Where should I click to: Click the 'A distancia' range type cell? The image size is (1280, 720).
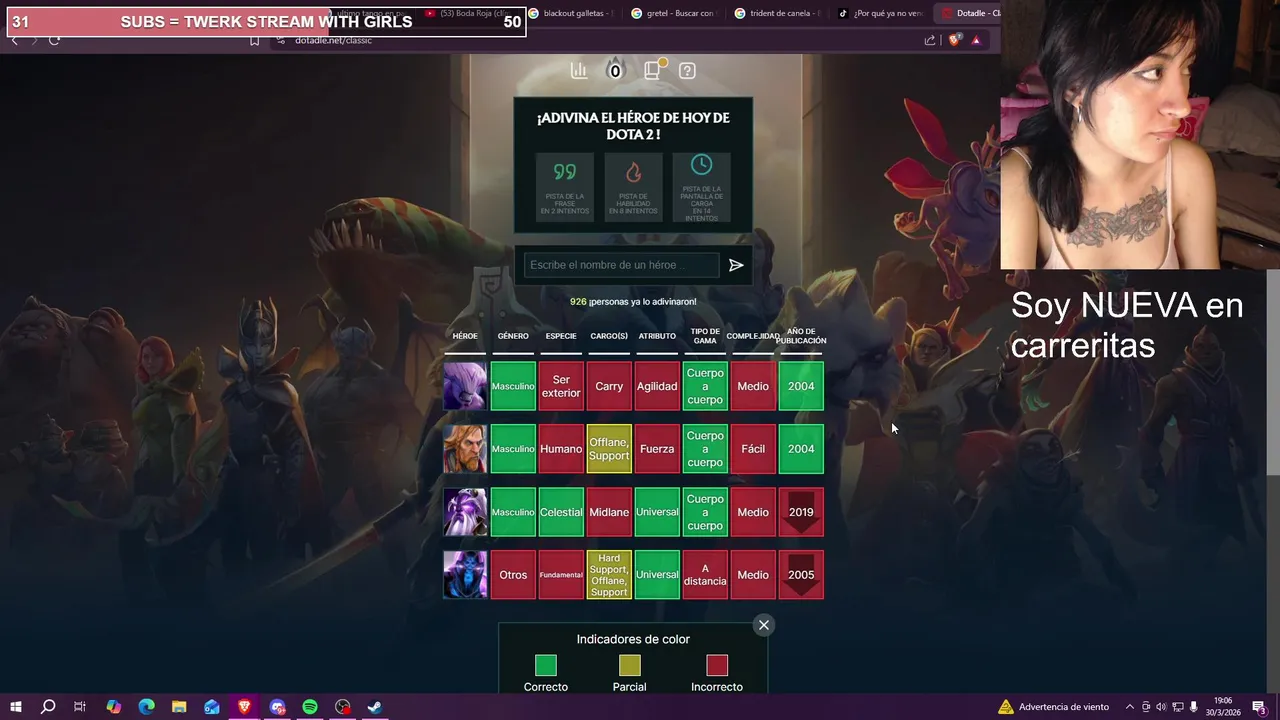[x=705, y=575]
